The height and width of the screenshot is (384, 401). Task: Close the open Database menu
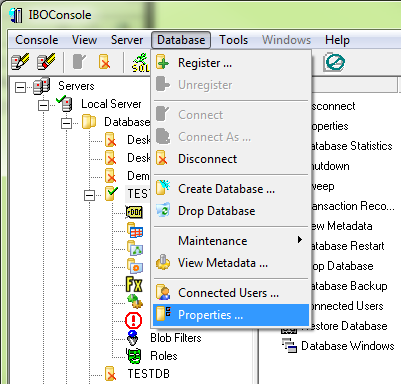pos(181,40)
